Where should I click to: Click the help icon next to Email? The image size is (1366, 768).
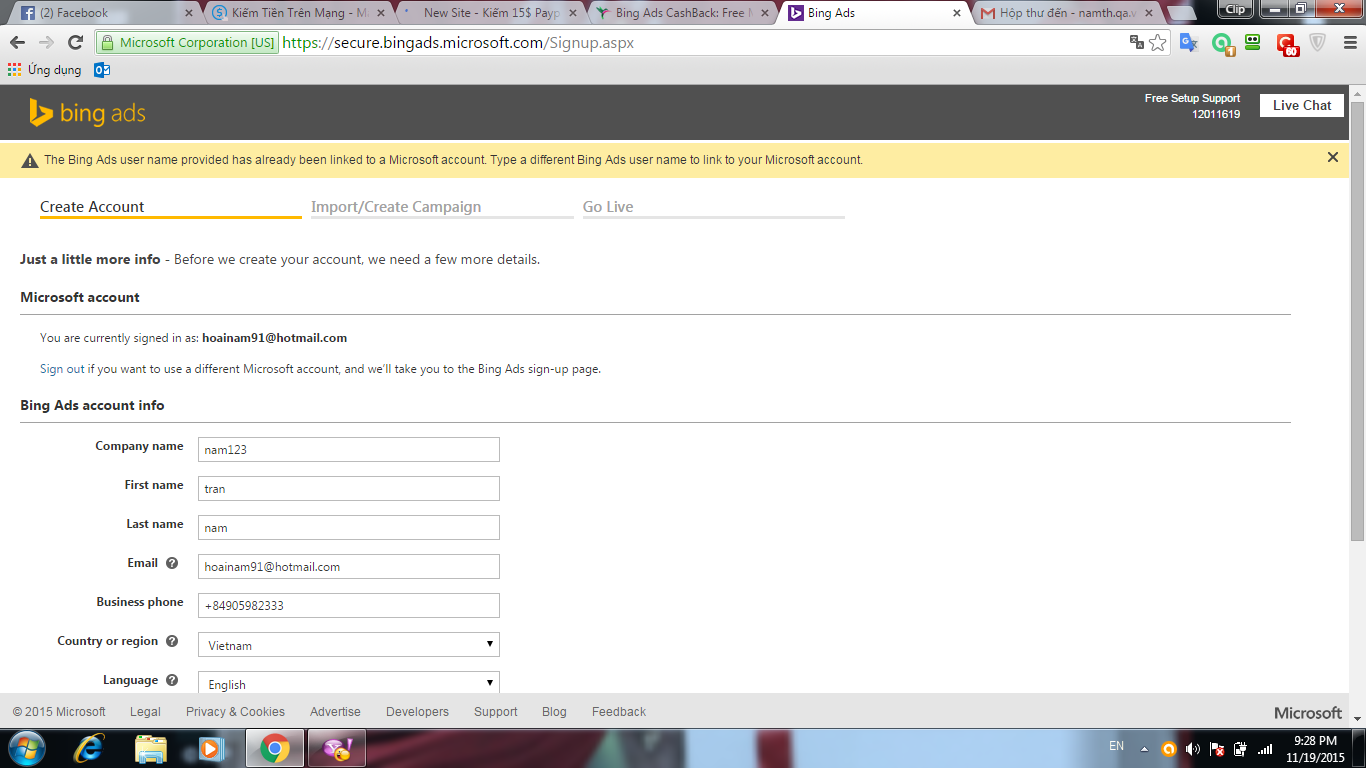172,563
